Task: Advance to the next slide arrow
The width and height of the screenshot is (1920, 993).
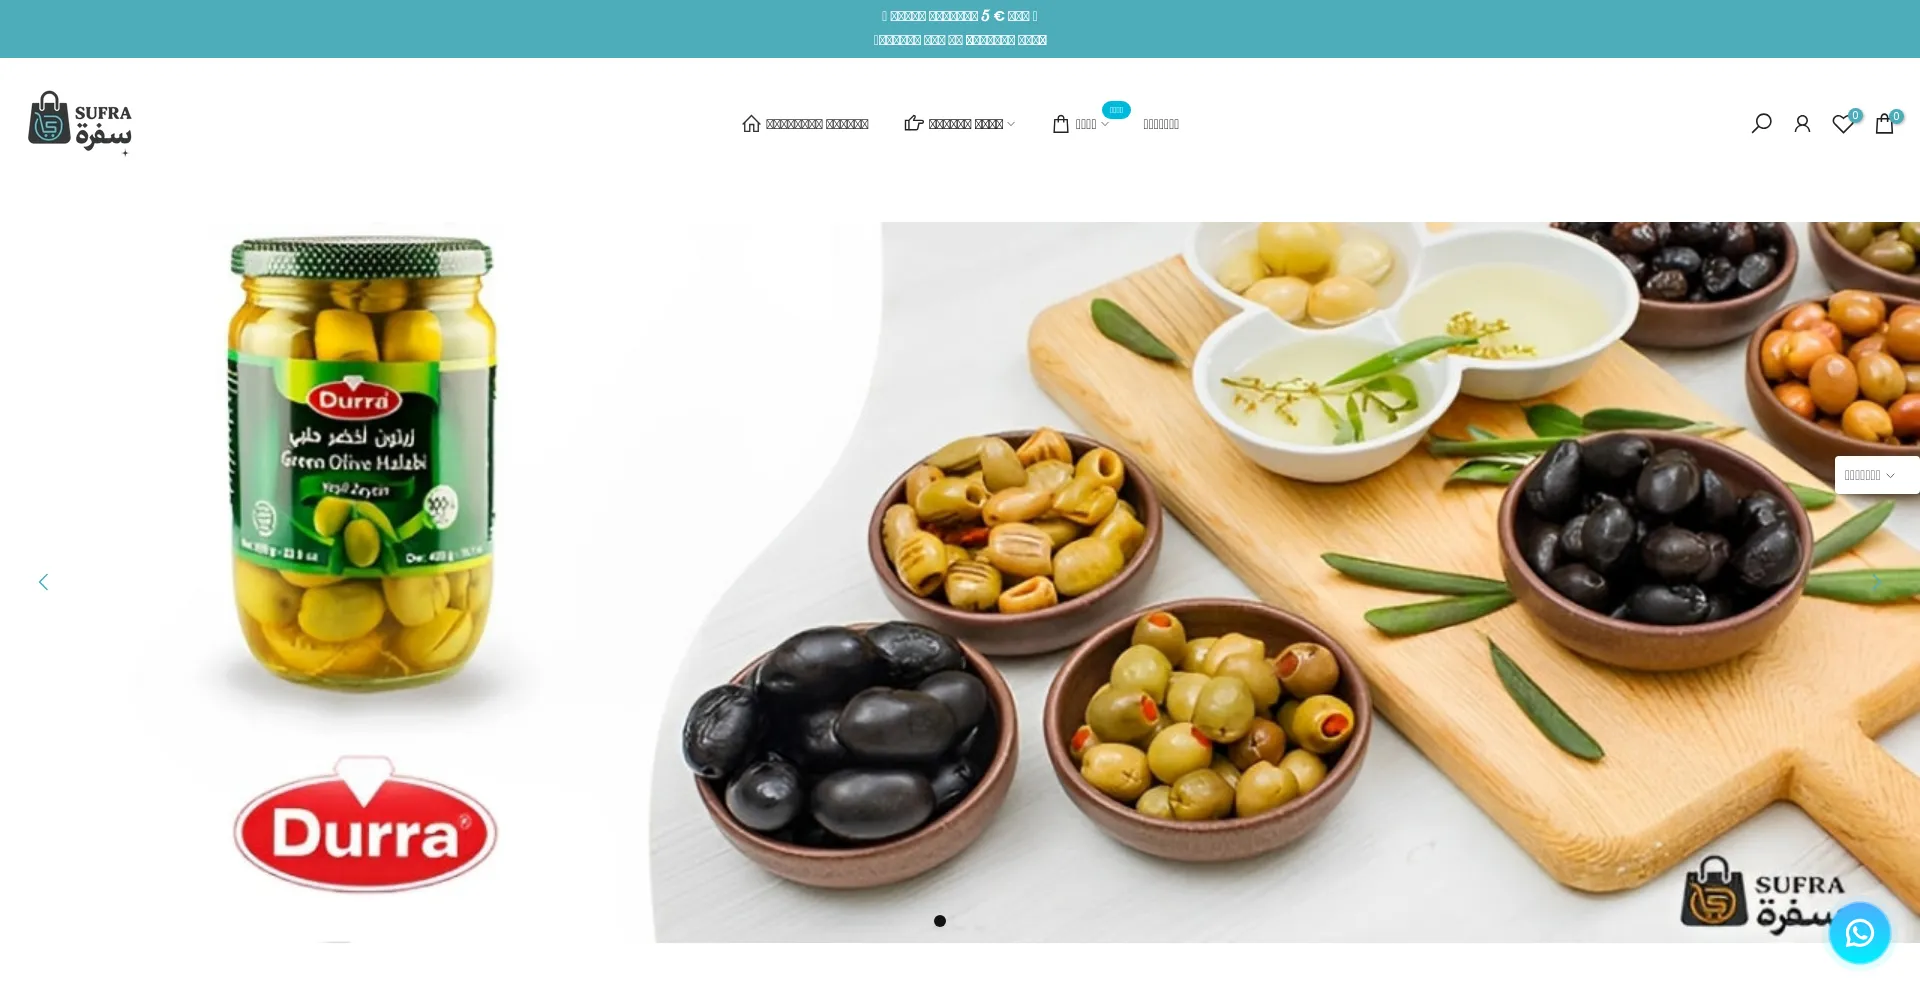Action: click(x=1877, y=582)
